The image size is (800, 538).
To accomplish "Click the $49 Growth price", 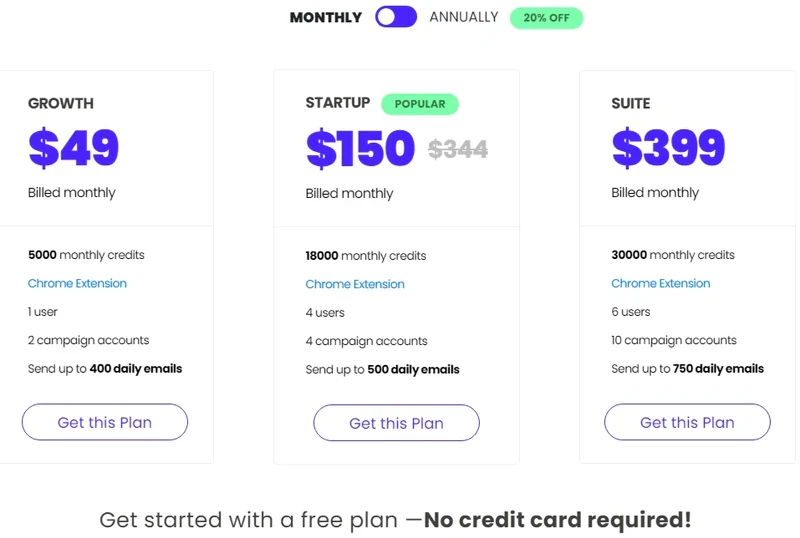I will (73, 148).
